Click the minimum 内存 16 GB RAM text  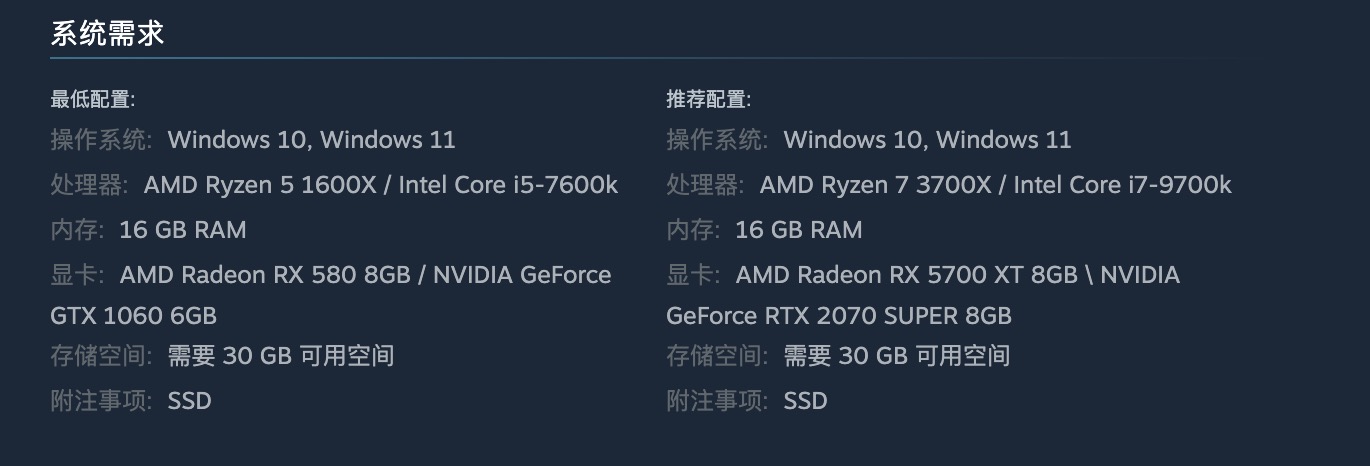pos(182,230)
